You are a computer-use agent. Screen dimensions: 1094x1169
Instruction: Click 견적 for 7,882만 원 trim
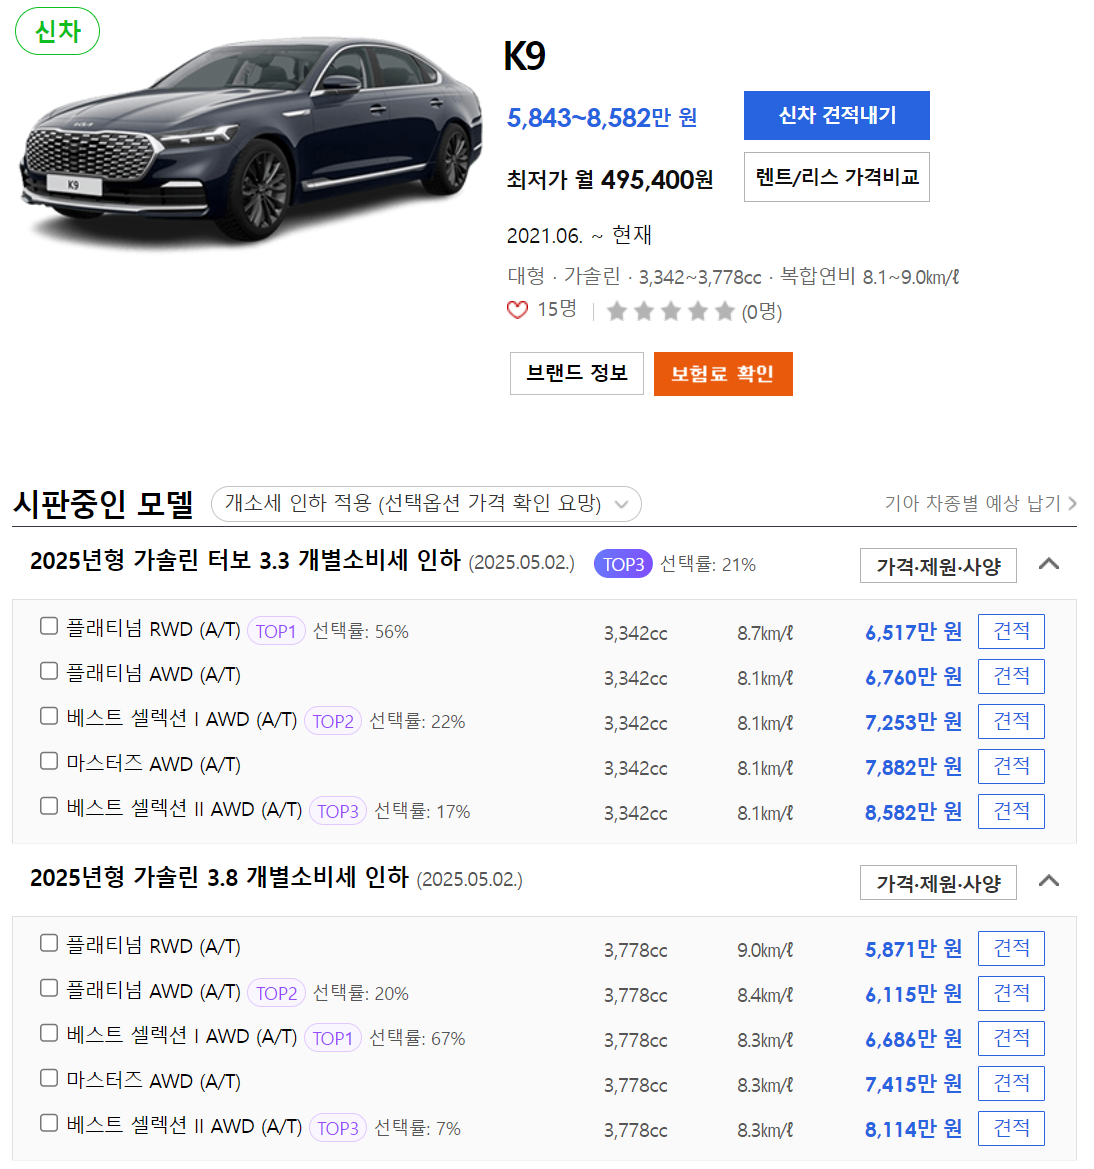[1010, 766]
